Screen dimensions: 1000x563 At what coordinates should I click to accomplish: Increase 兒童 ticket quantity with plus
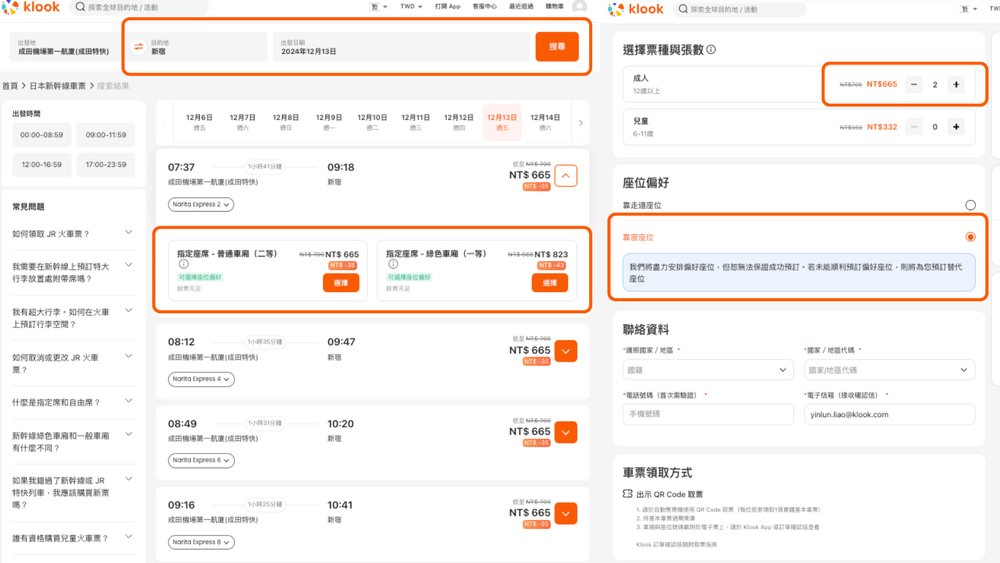tap(956, 127)
